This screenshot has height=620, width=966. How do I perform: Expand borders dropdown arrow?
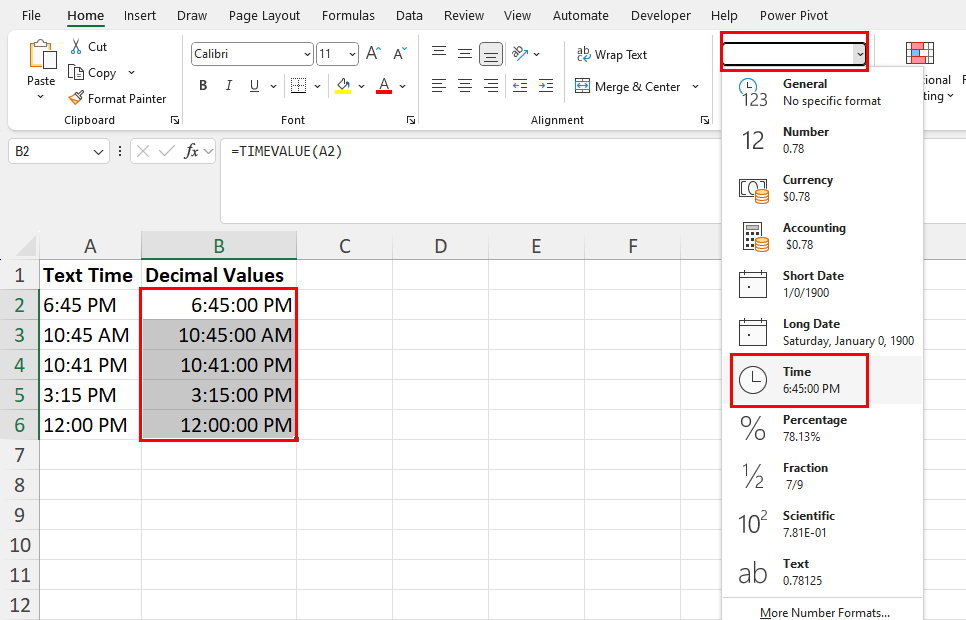pyautogui.click(x=317, y=86)
